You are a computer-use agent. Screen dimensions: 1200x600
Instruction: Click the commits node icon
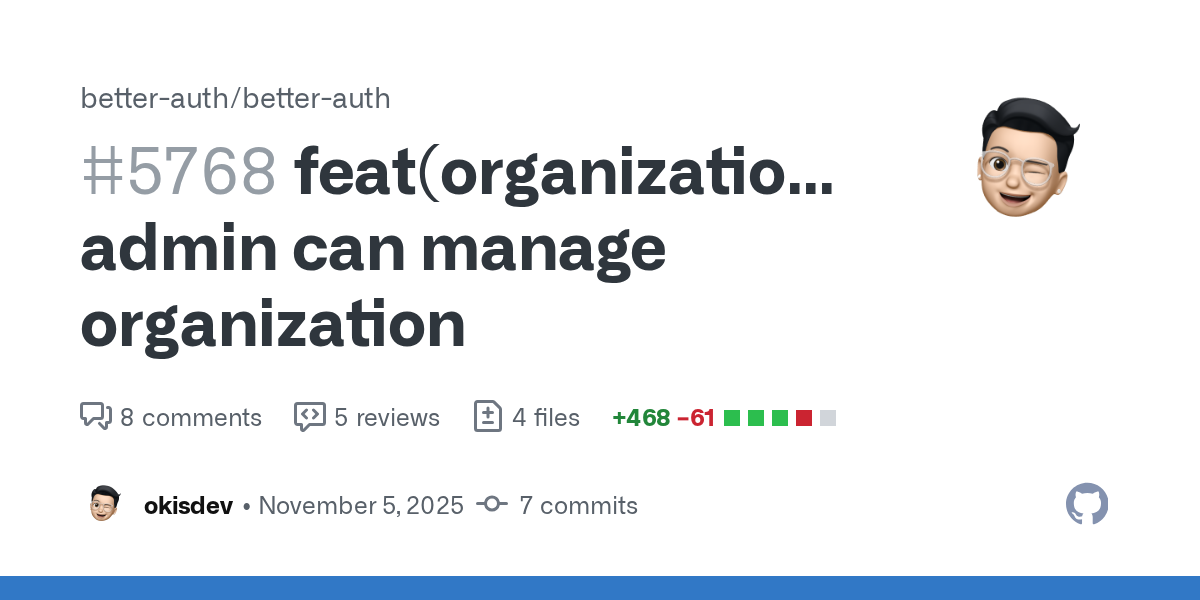pyautogui.click(x=492, y=505)
